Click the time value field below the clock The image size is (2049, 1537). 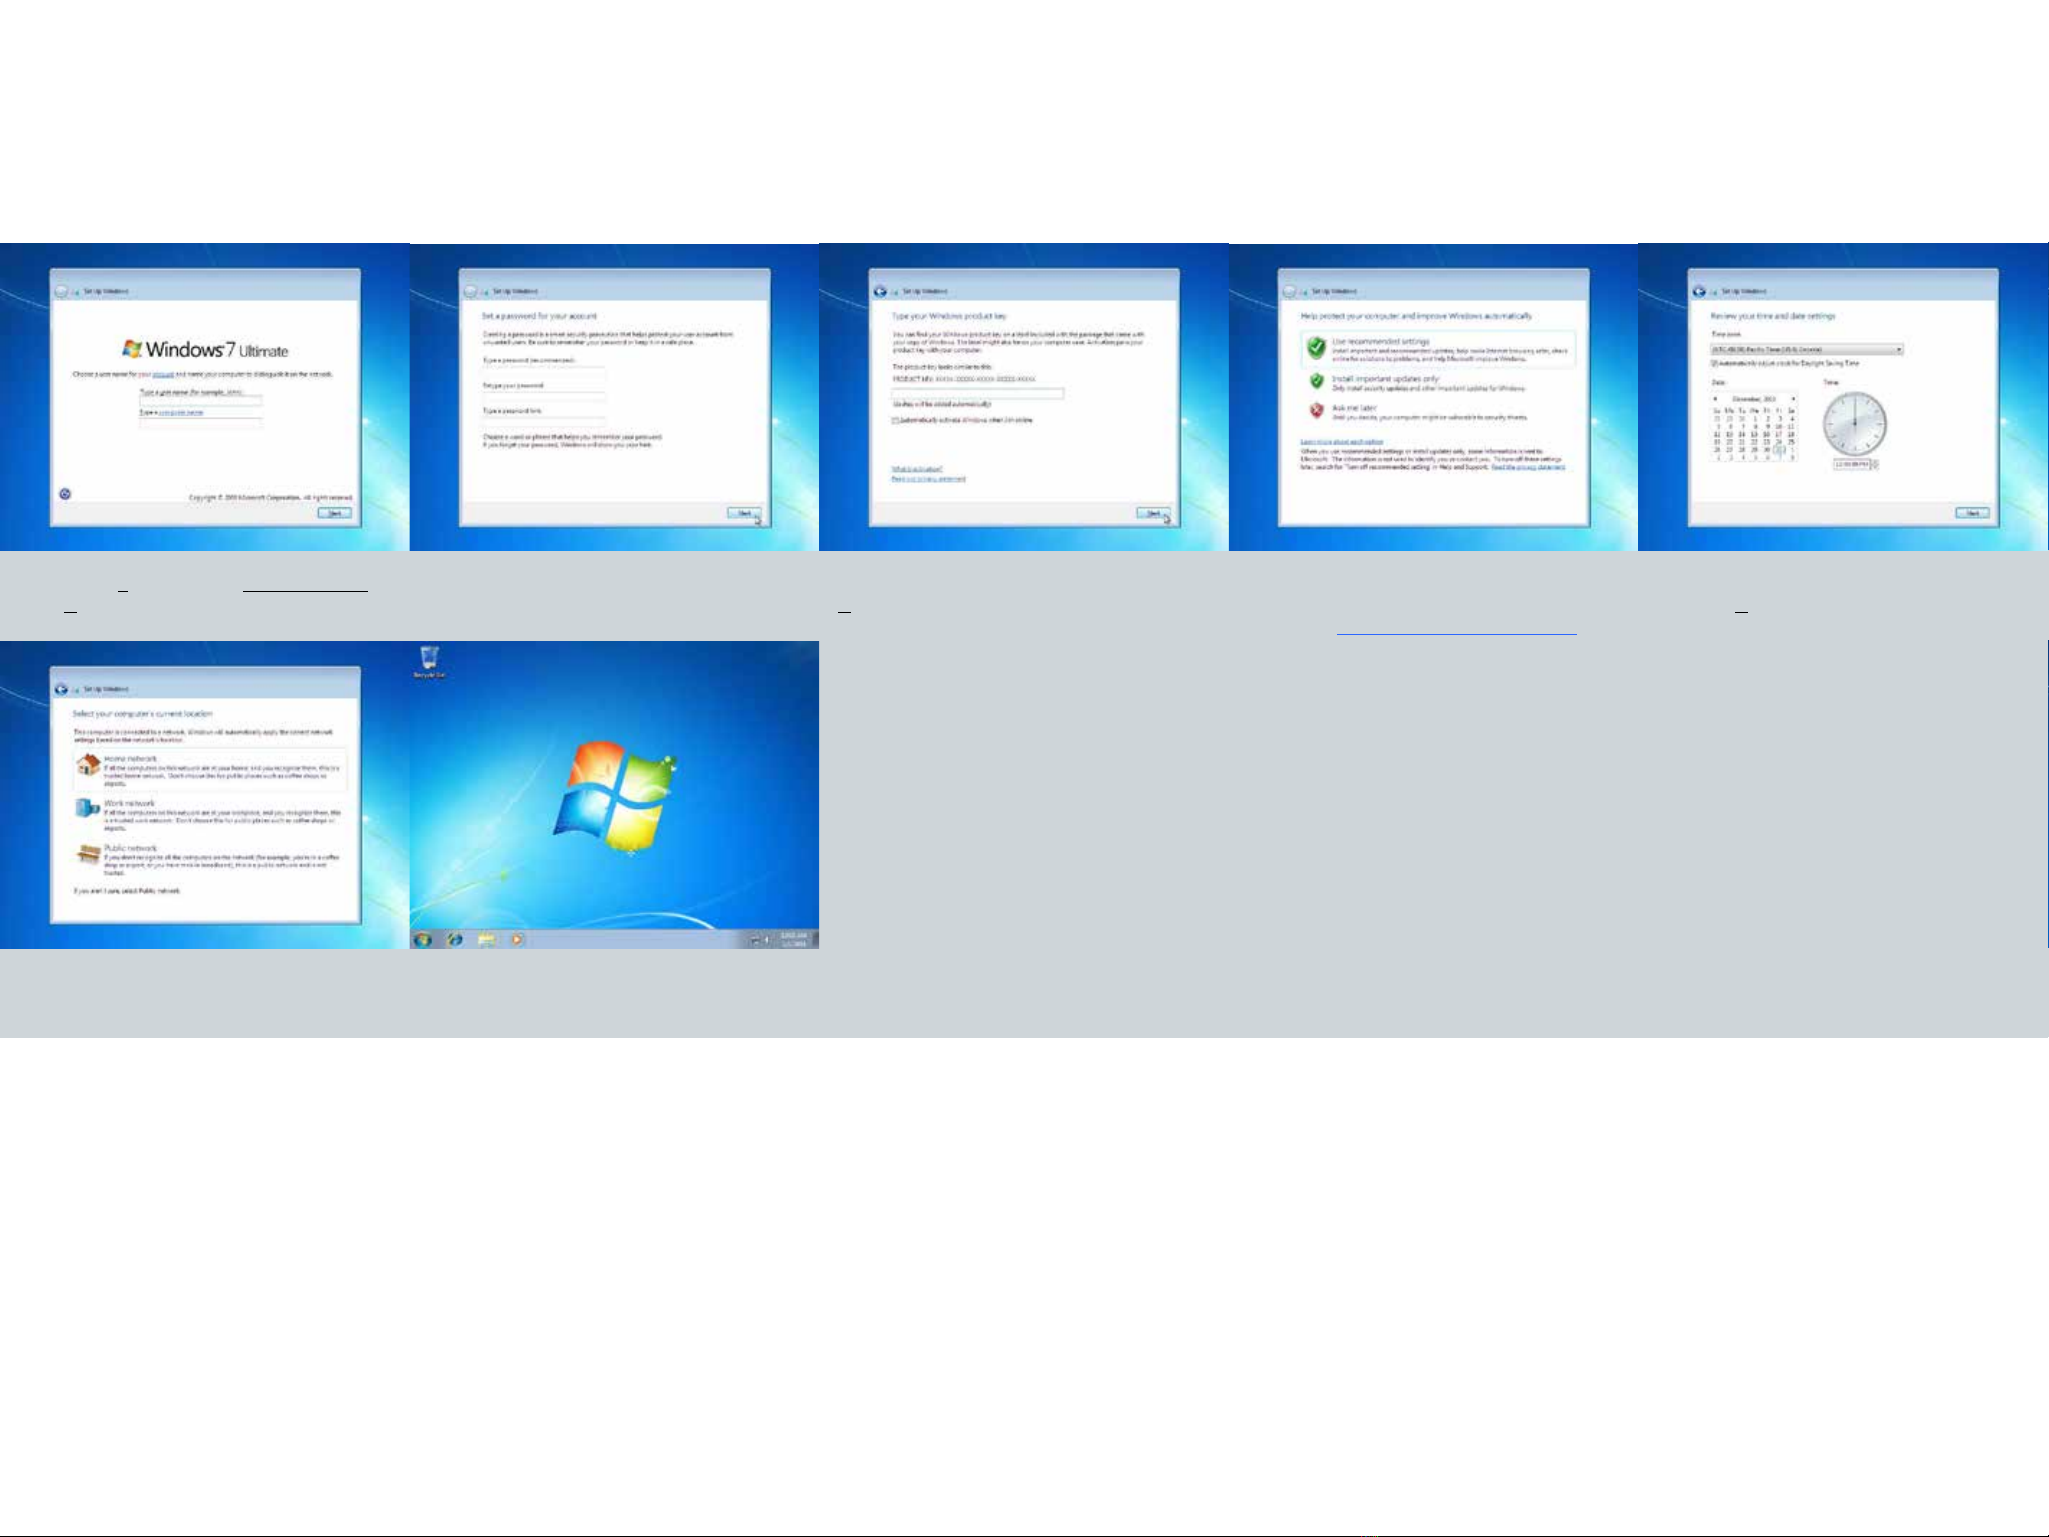click(1852, 464)
